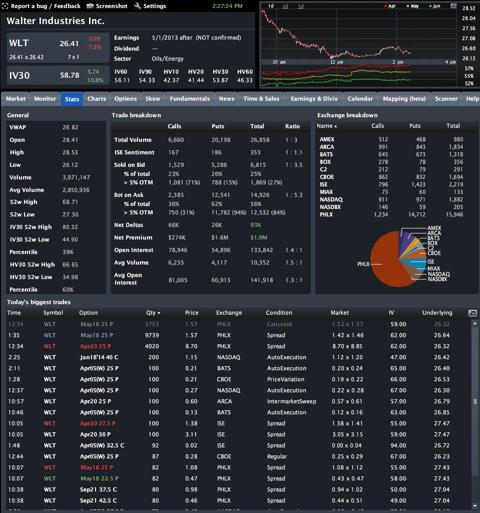
Task: Click the chart options icon beside Jun legend
Action: (x=453, y=6)
